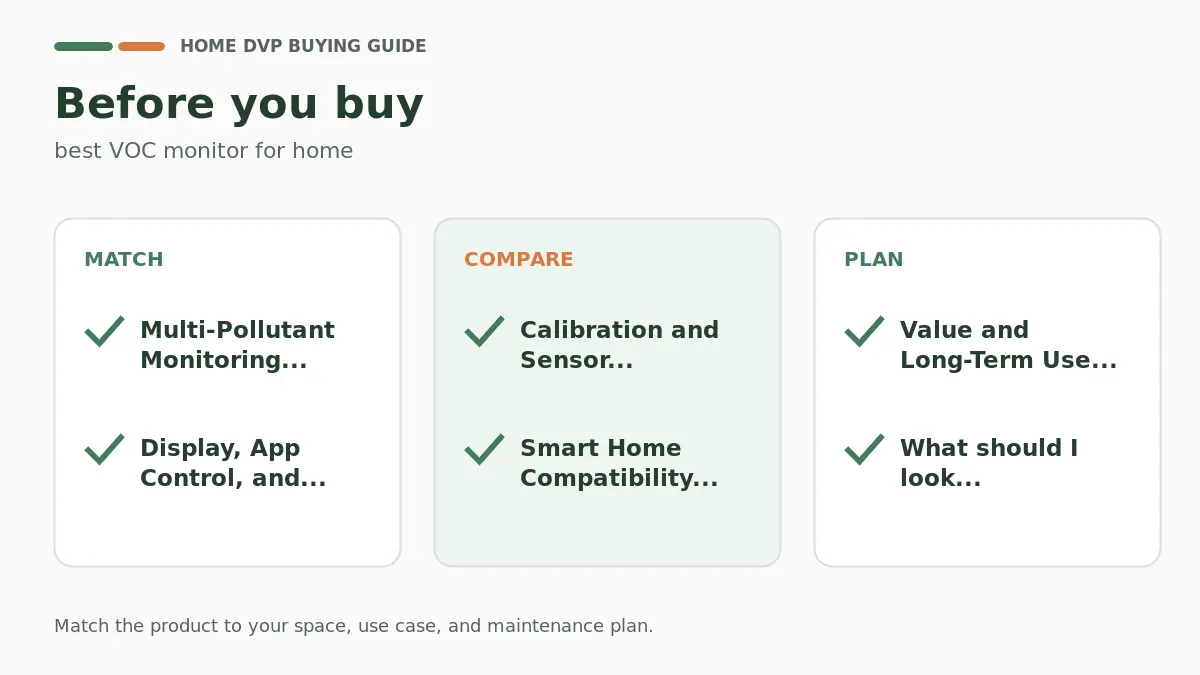Expand the truncated What should I look item
The image size is (1200, 675).
click(989, 463)
